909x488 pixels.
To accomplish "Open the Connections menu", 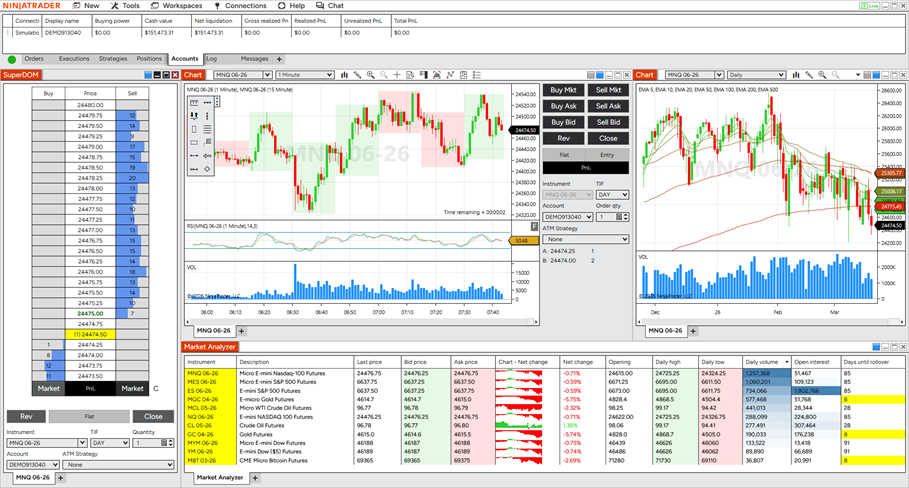I will click(240, 5).
